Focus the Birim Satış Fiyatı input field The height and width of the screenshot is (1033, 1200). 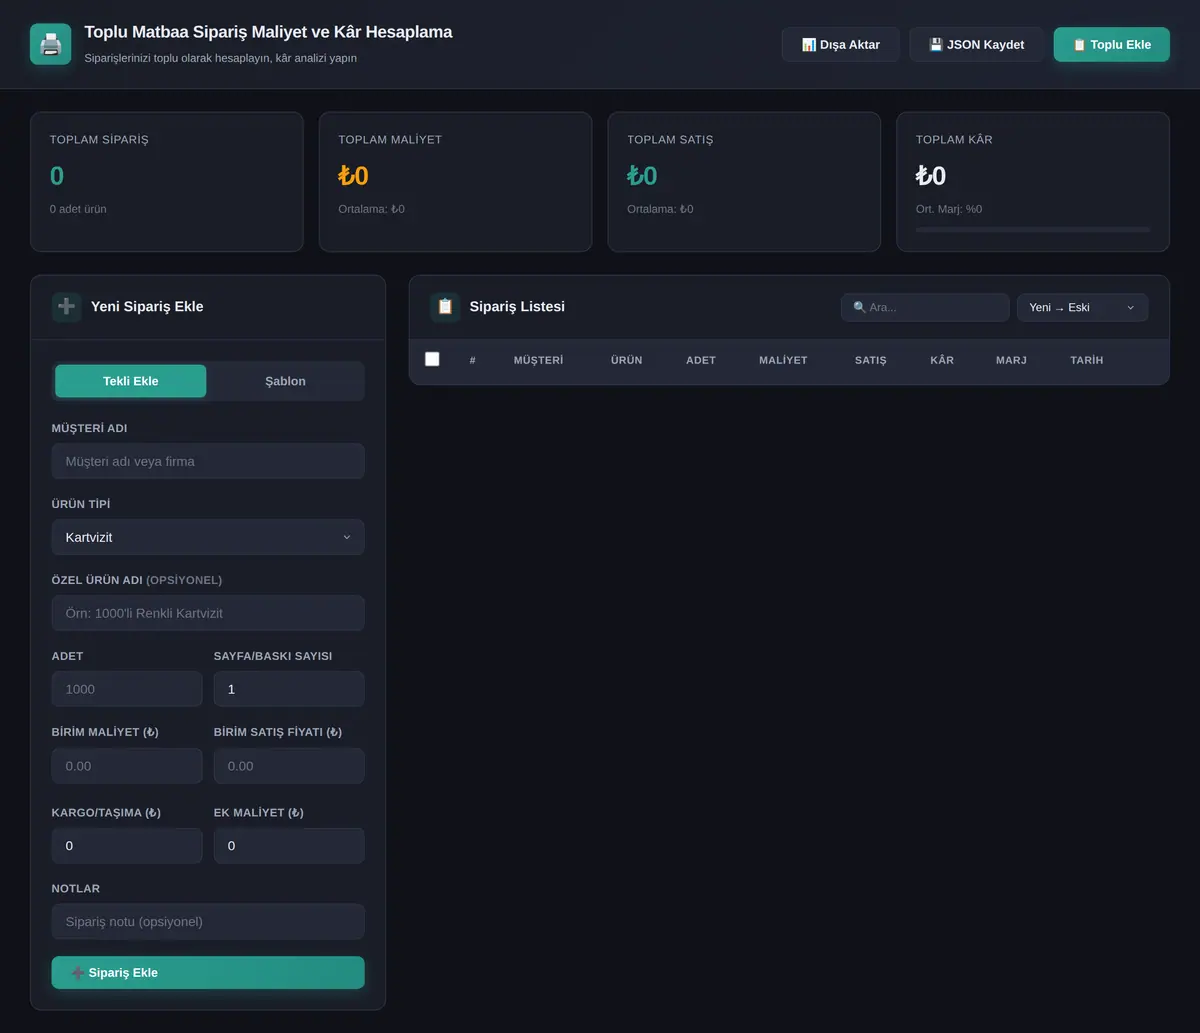click(289, 766)
